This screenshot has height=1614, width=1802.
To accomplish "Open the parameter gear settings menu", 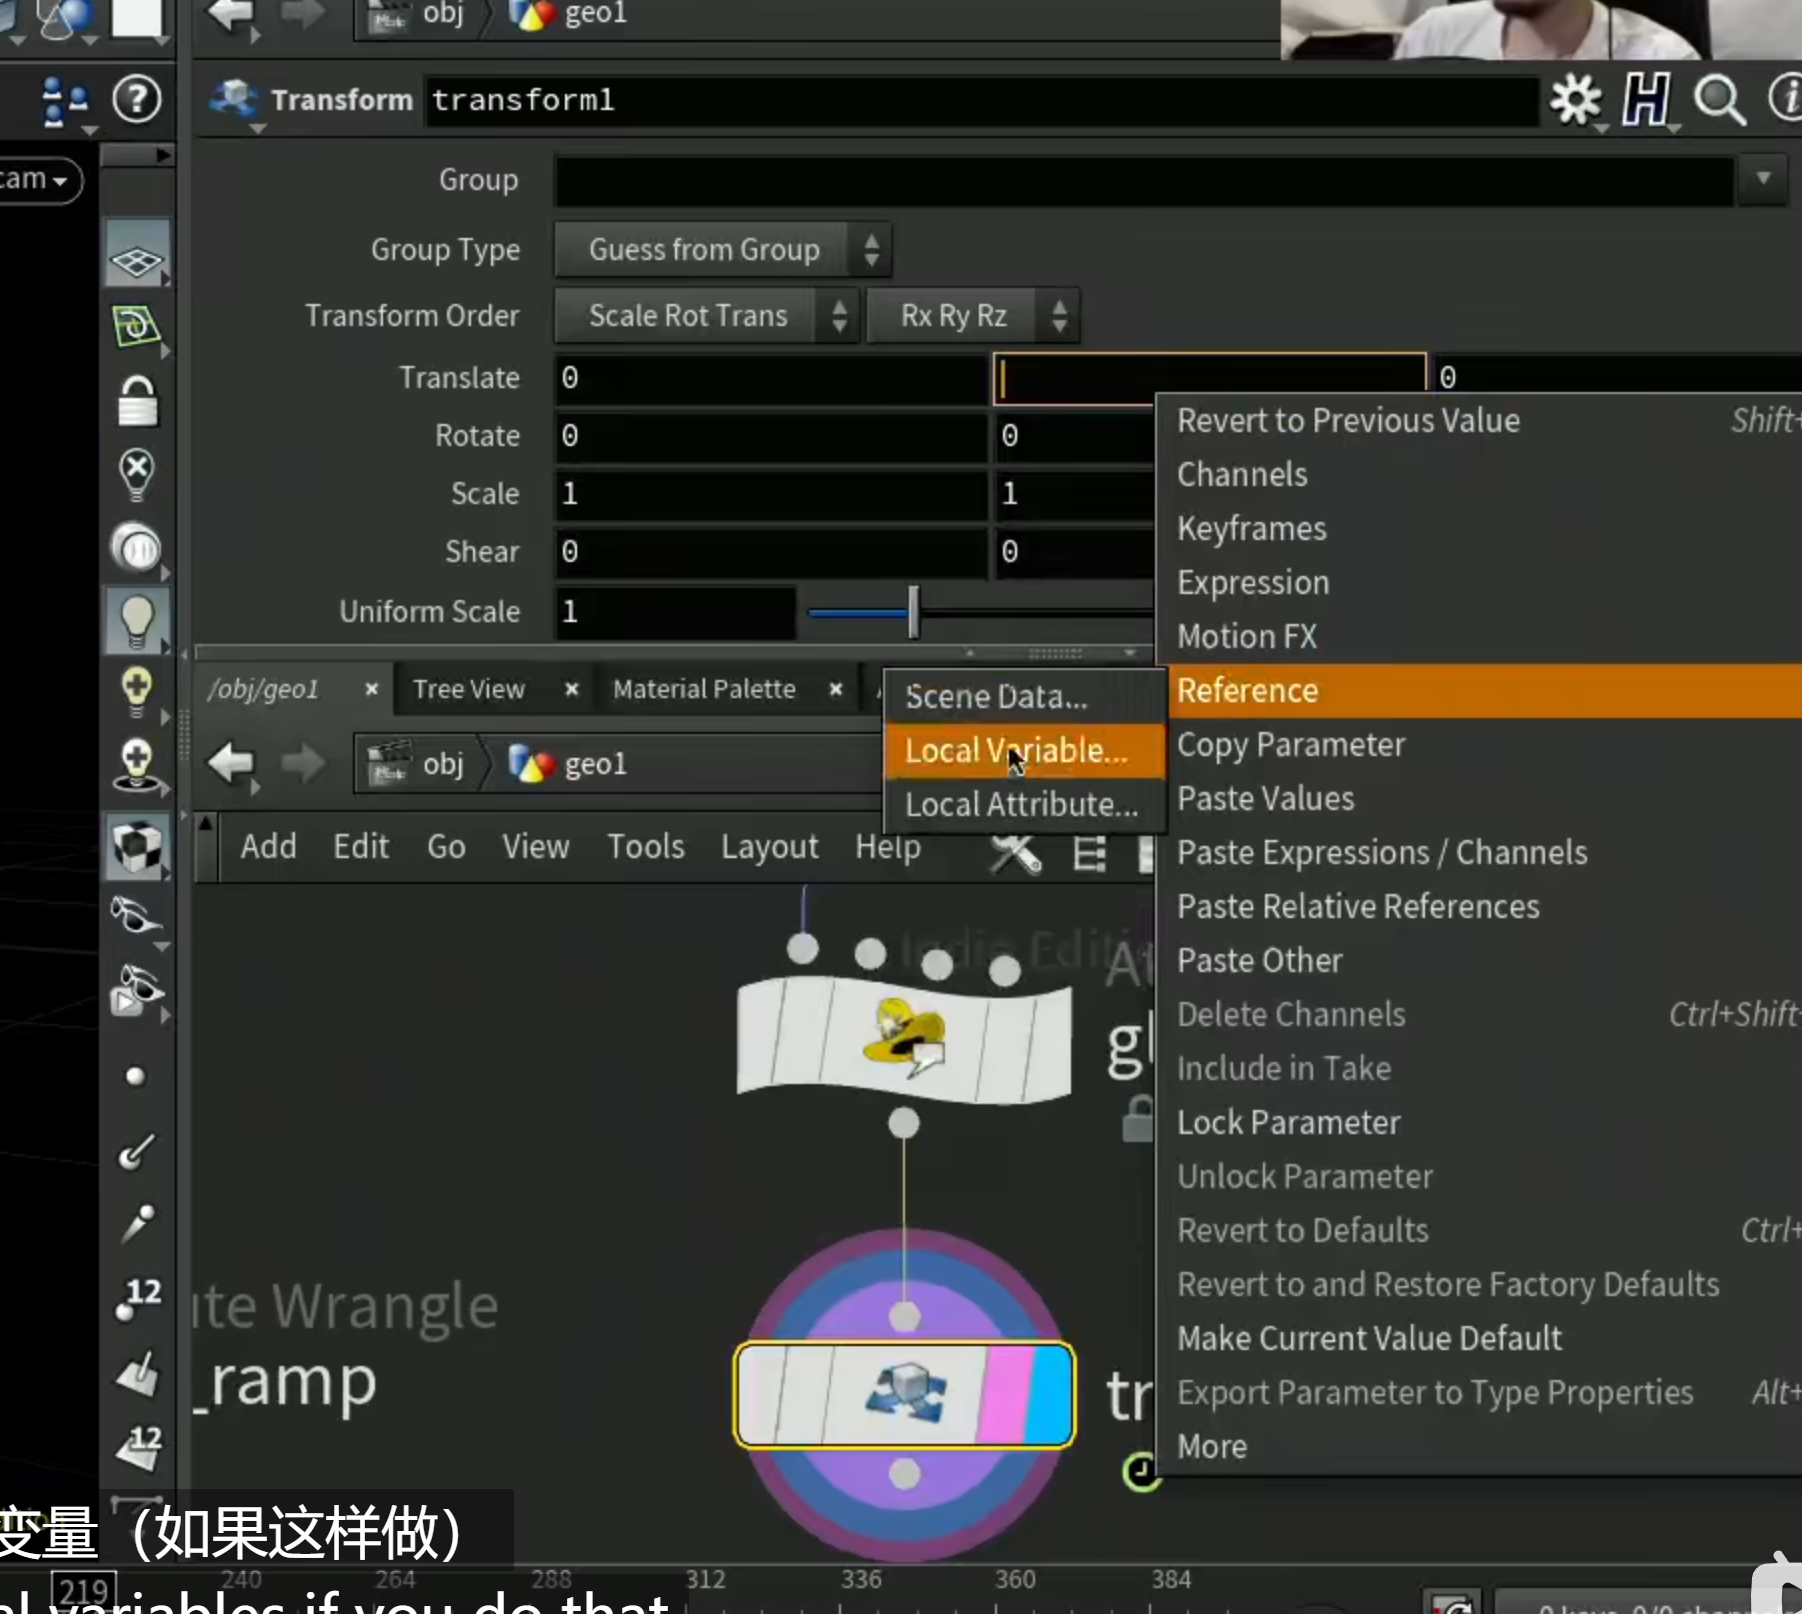I will click(1576, 100).
